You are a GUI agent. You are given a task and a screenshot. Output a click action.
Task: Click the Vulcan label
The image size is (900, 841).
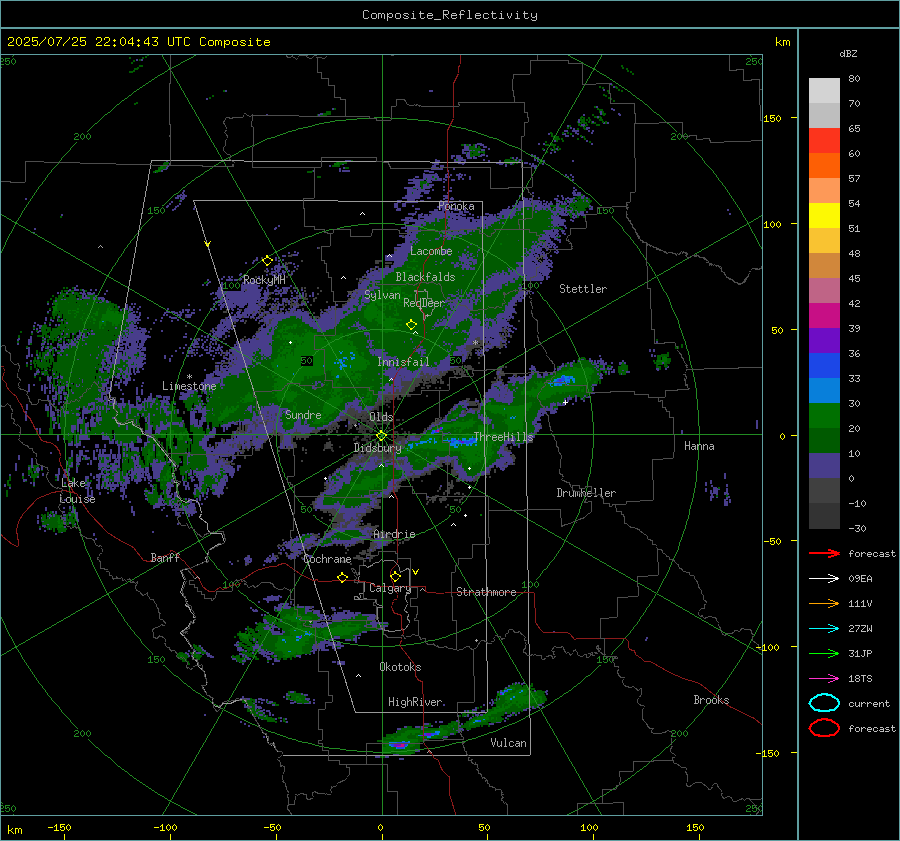coord(509,743)
